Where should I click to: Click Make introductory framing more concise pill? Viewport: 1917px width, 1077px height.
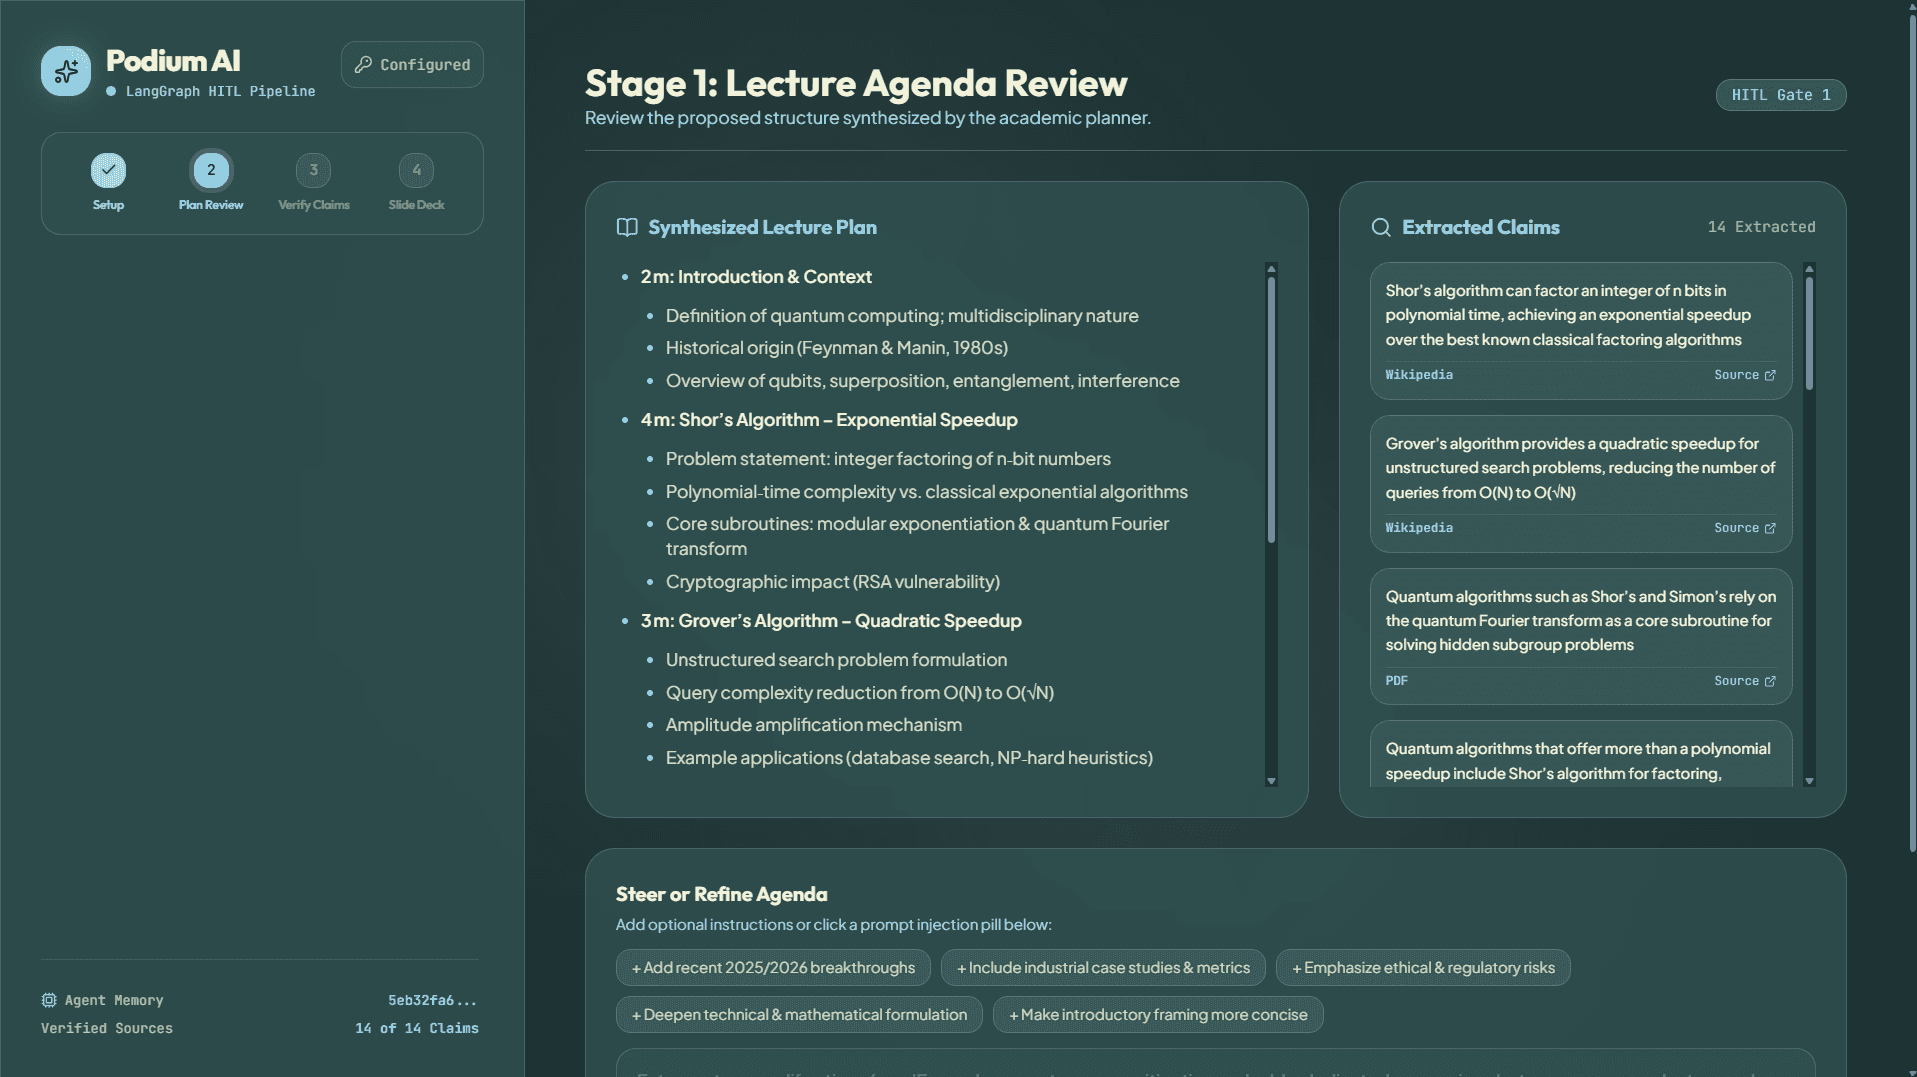(1158, 1015)
